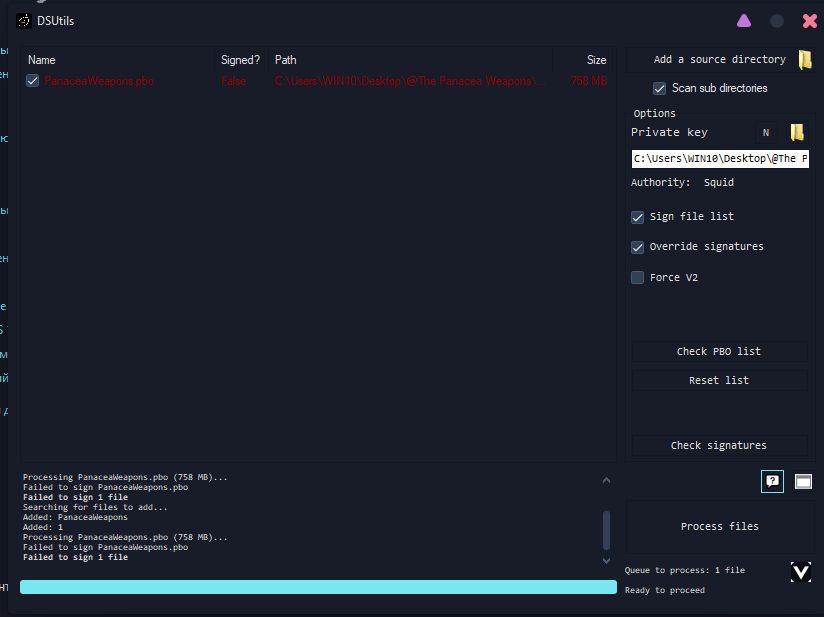The width and height of the screenshot is (824, 617).
Task: Click the Authority value Squid
Action: 719,182
